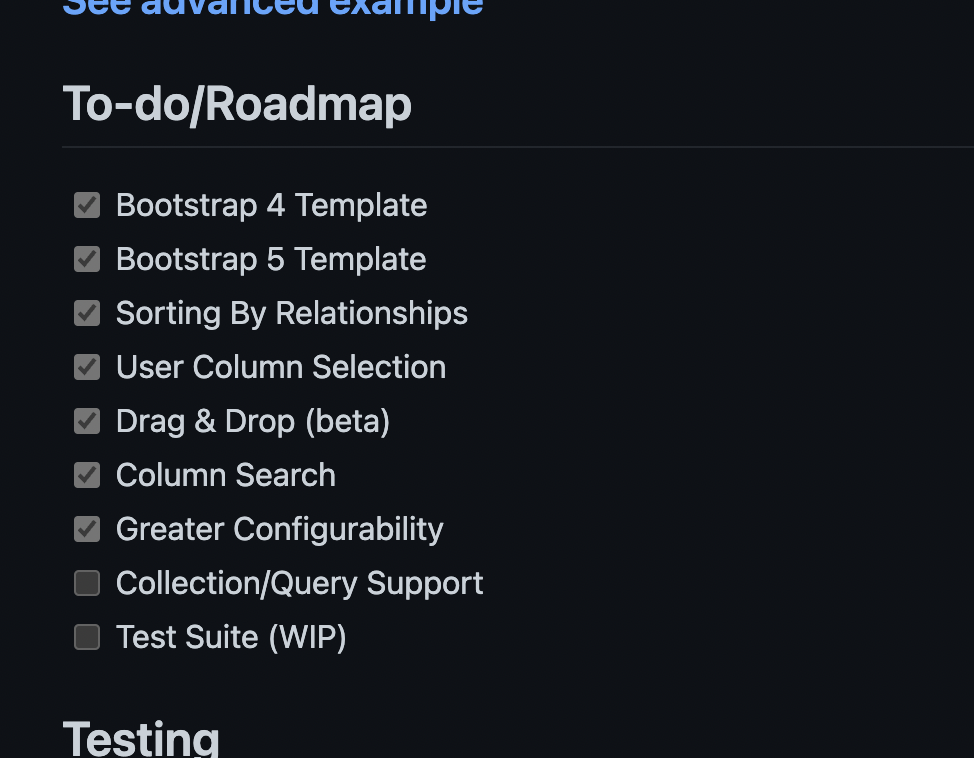The width and height of the screenshot is (974, 758).
Task: Toggle the Drag & Drop (beta) checkbox
Action: click(87, 421)
